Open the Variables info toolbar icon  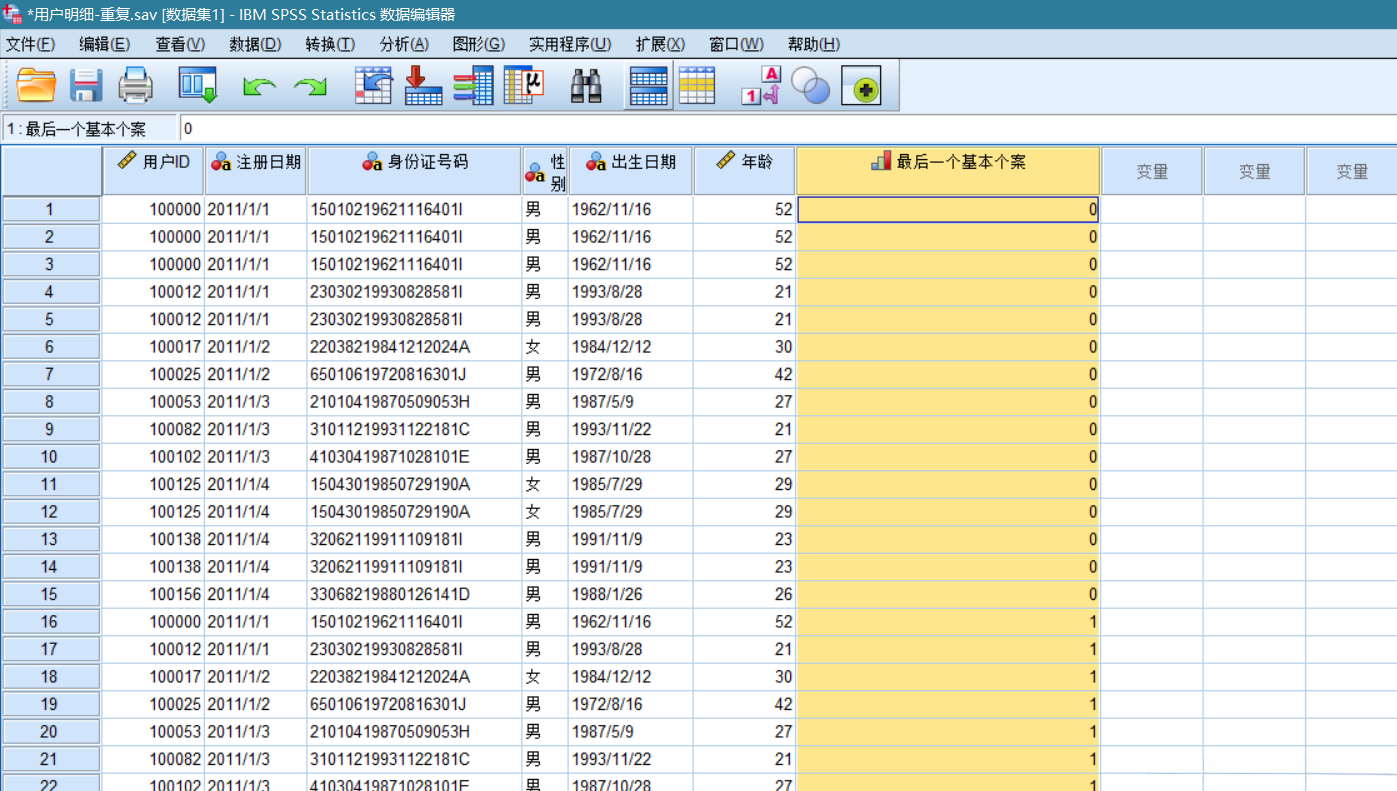(473, 86)
